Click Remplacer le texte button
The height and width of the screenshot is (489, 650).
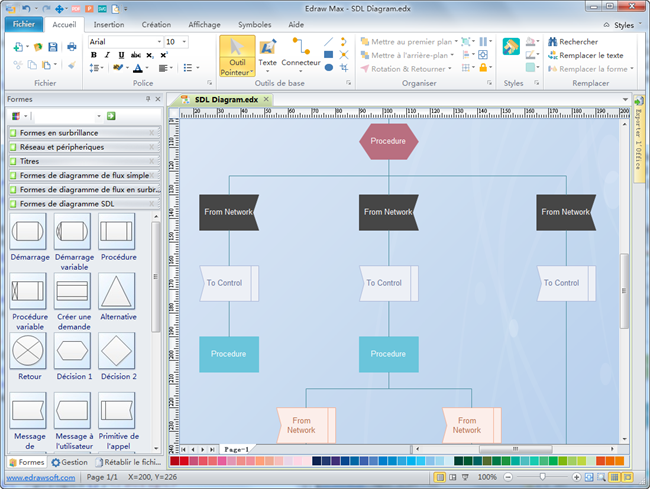(x=584, y=56)
